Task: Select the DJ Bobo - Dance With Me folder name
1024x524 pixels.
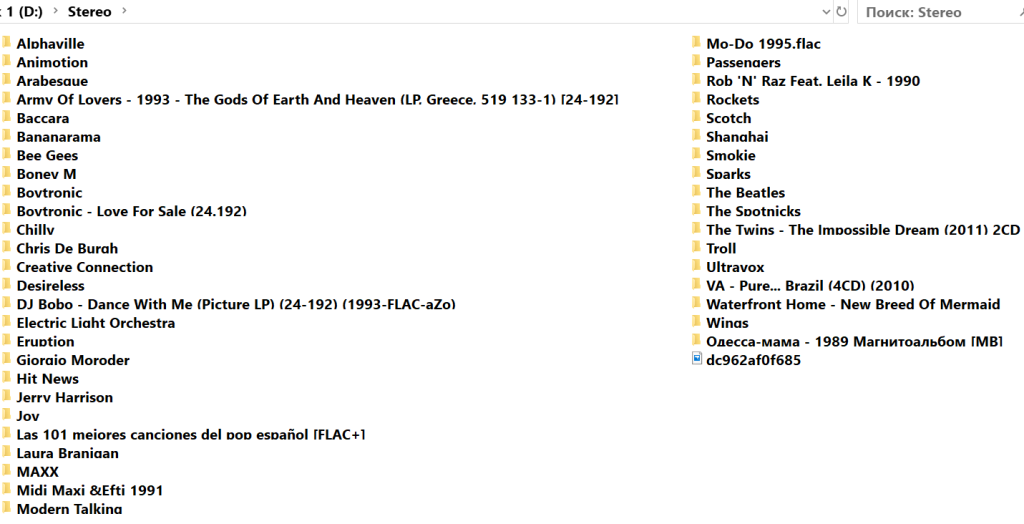Action: tap(236, 304)
